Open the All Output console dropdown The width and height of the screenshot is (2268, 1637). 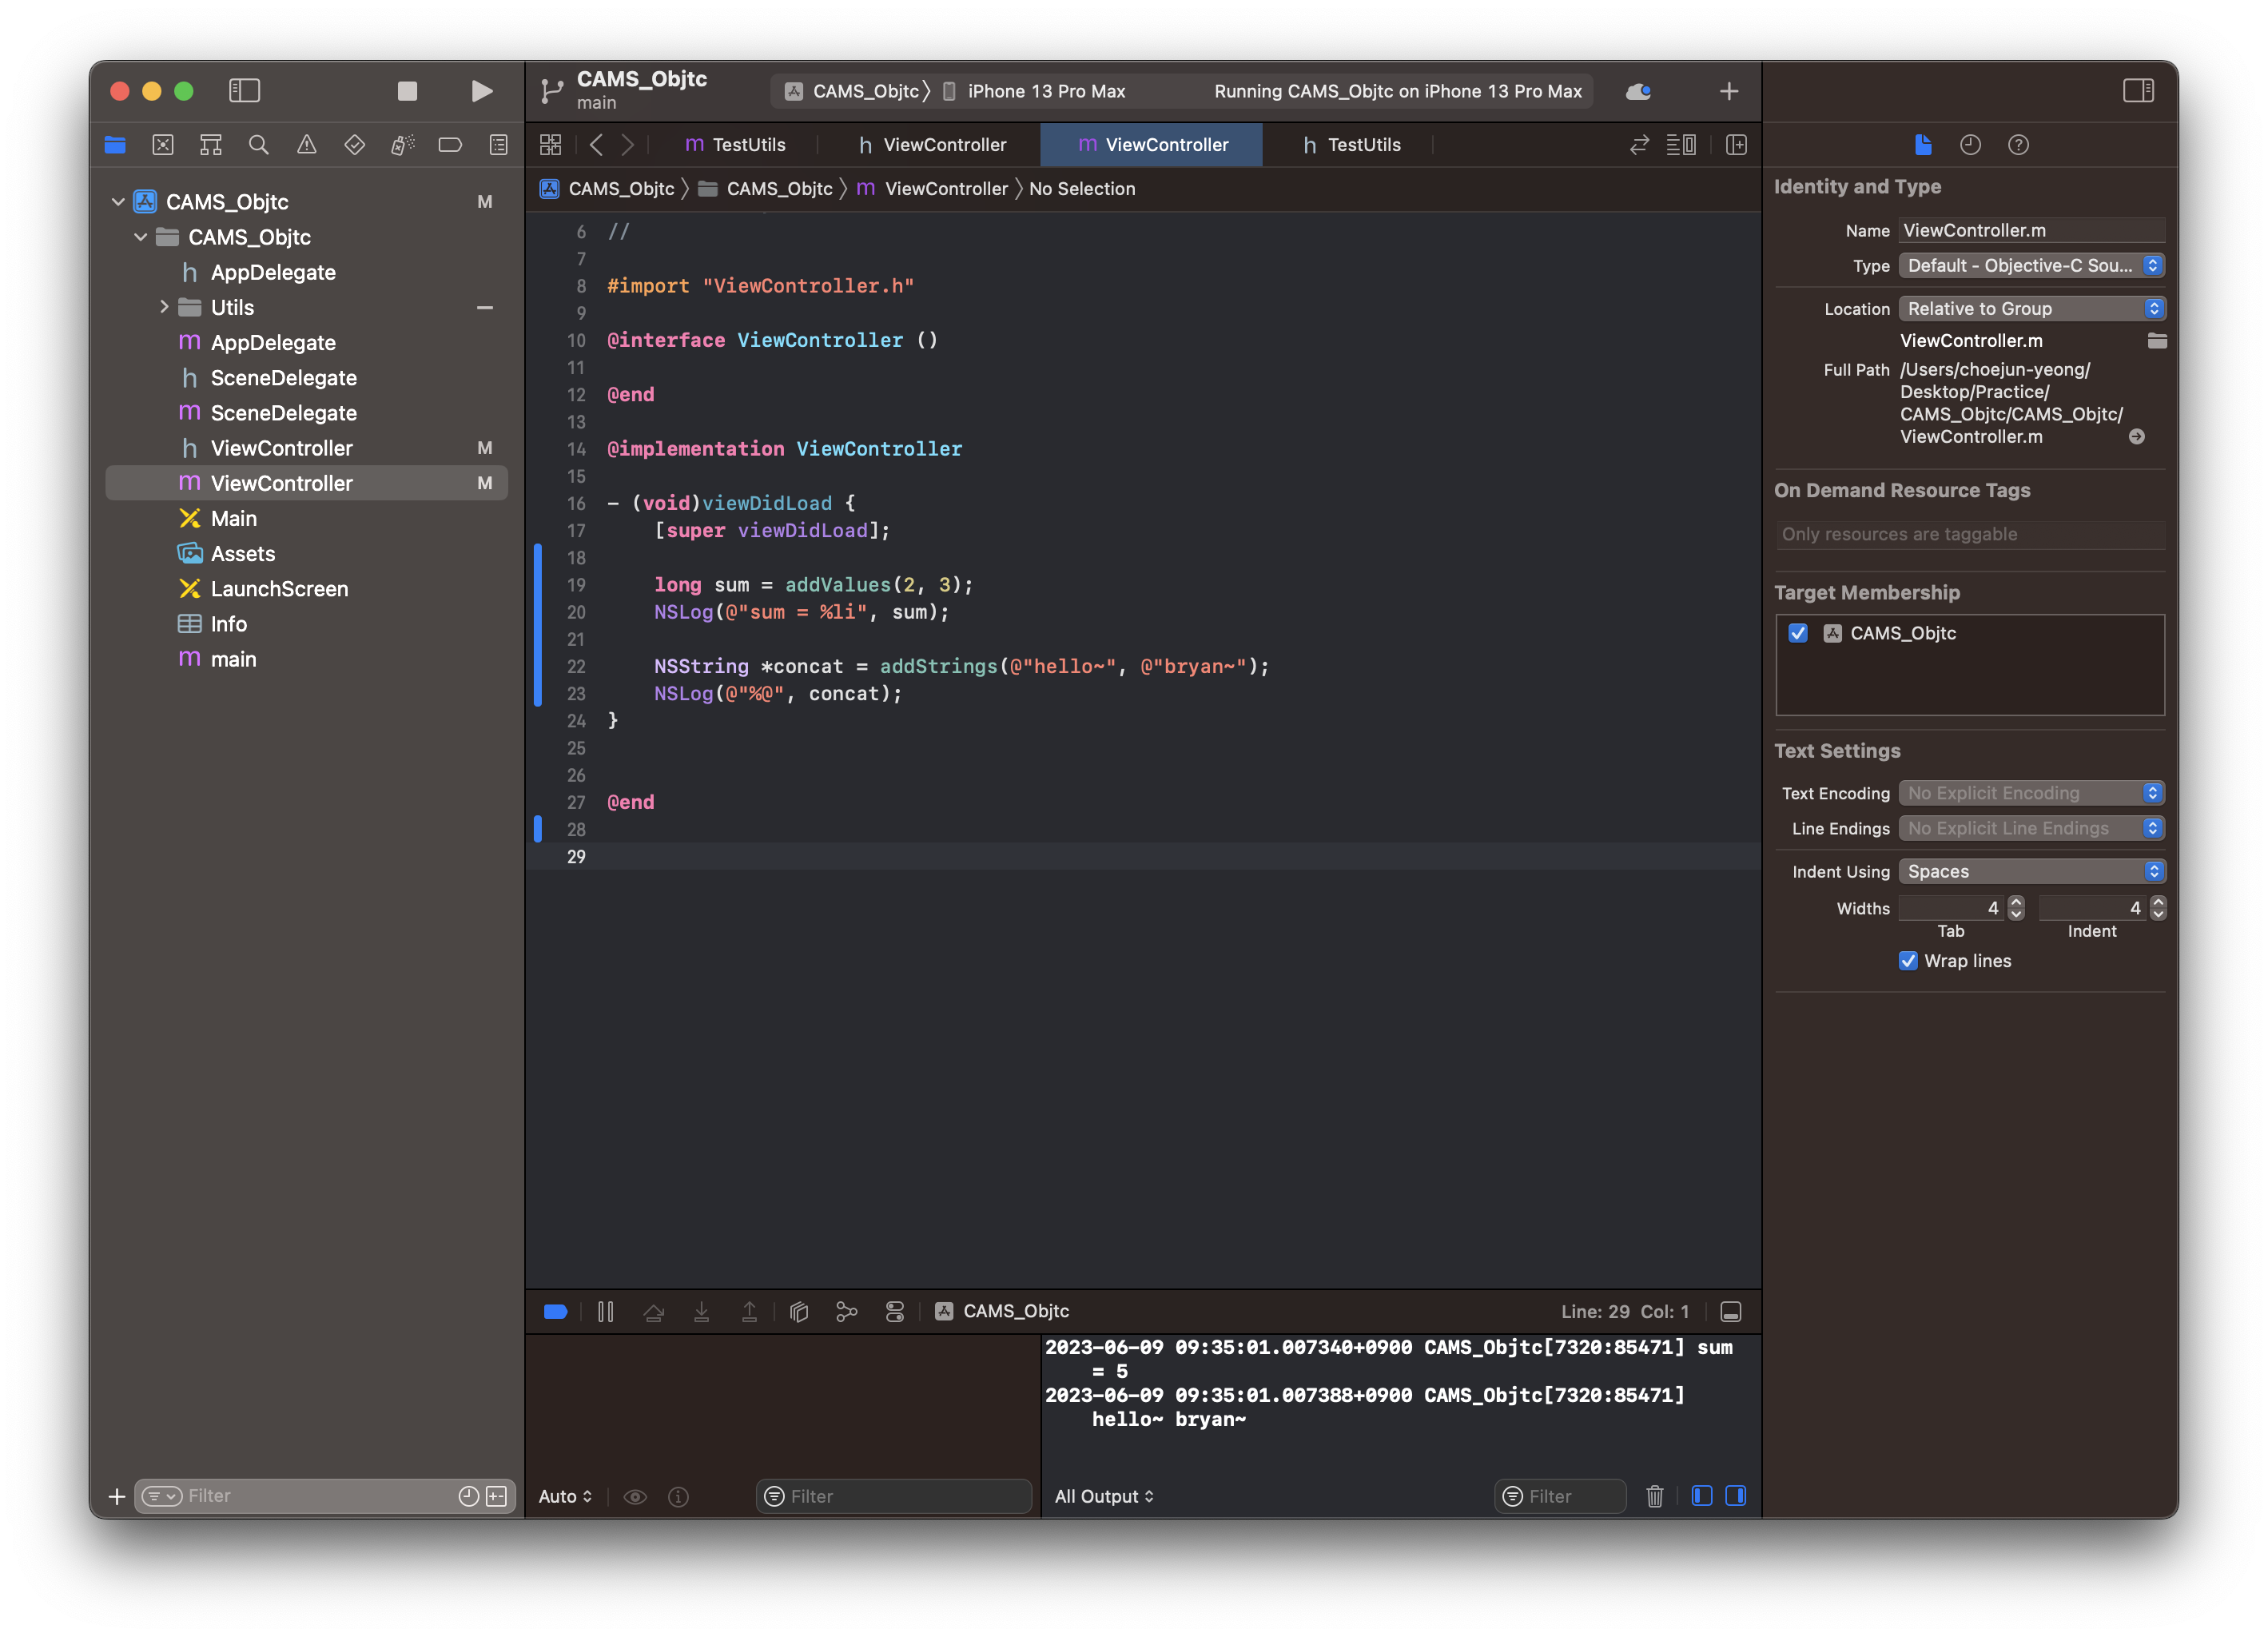(x=1104, y=1496)
